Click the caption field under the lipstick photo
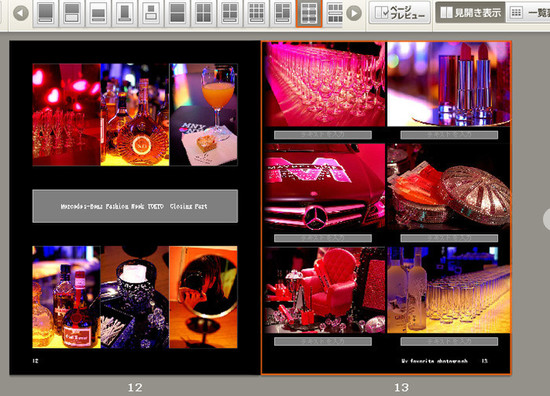The image size is (550, 396). point(449,135)
